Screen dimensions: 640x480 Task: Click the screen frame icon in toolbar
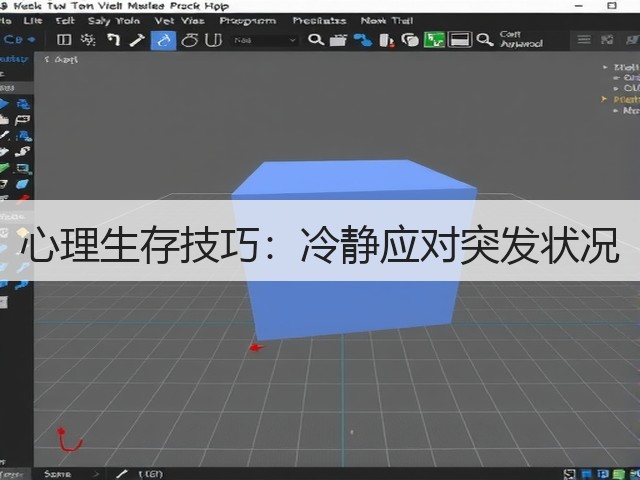460,40
